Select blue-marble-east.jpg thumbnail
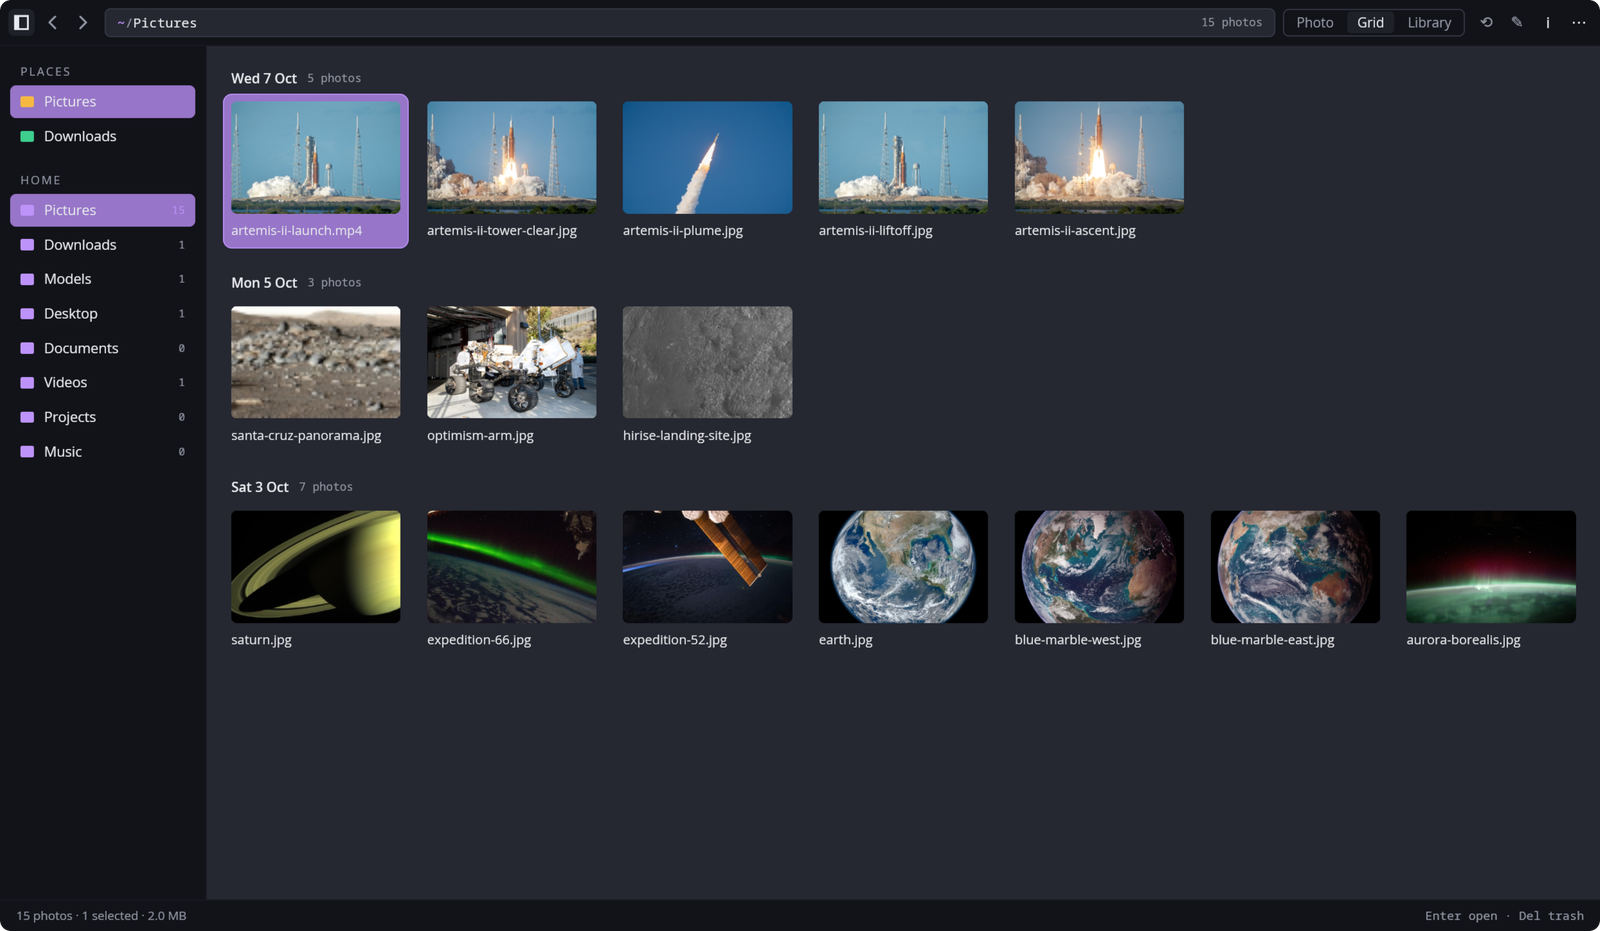This screenshot has height=931, width=1600. click(1295, 567)
